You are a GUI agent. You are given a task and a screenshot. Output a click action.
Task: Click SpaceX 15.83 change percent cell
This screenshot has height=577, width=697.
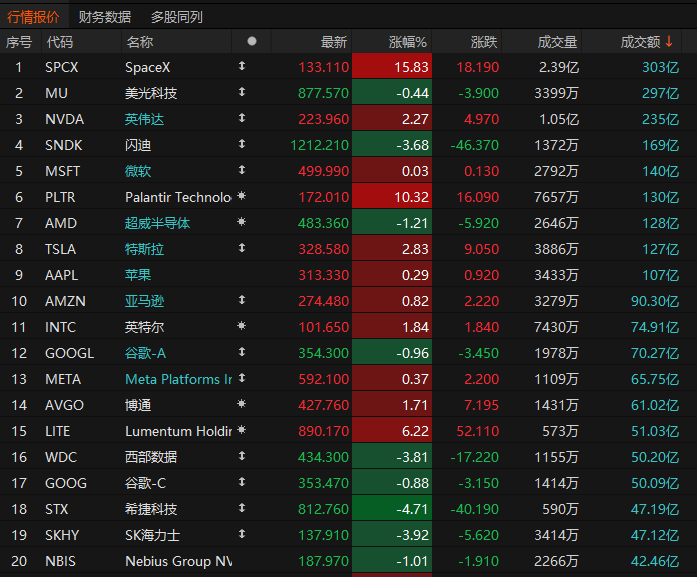point(392,67)
